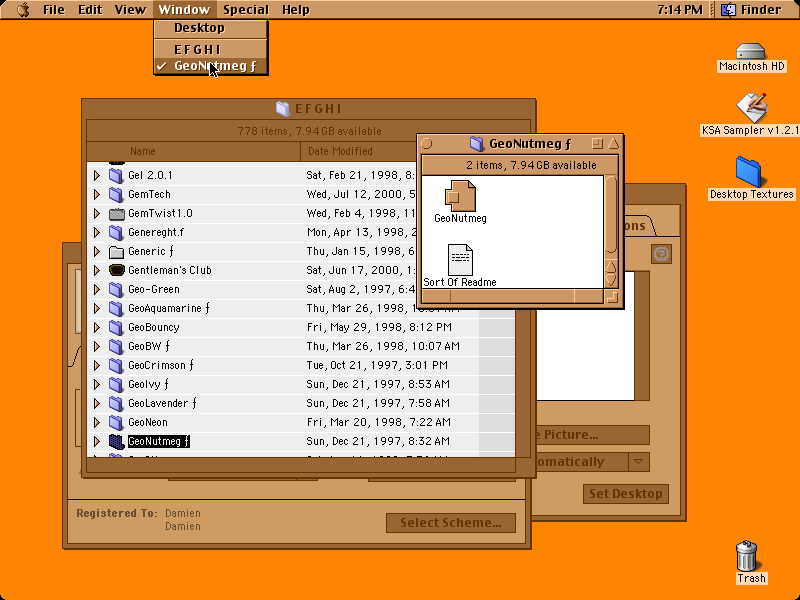Click the Generic ƒ folder icon
Screen dimensions: 800x600
(x=117, y=252)
